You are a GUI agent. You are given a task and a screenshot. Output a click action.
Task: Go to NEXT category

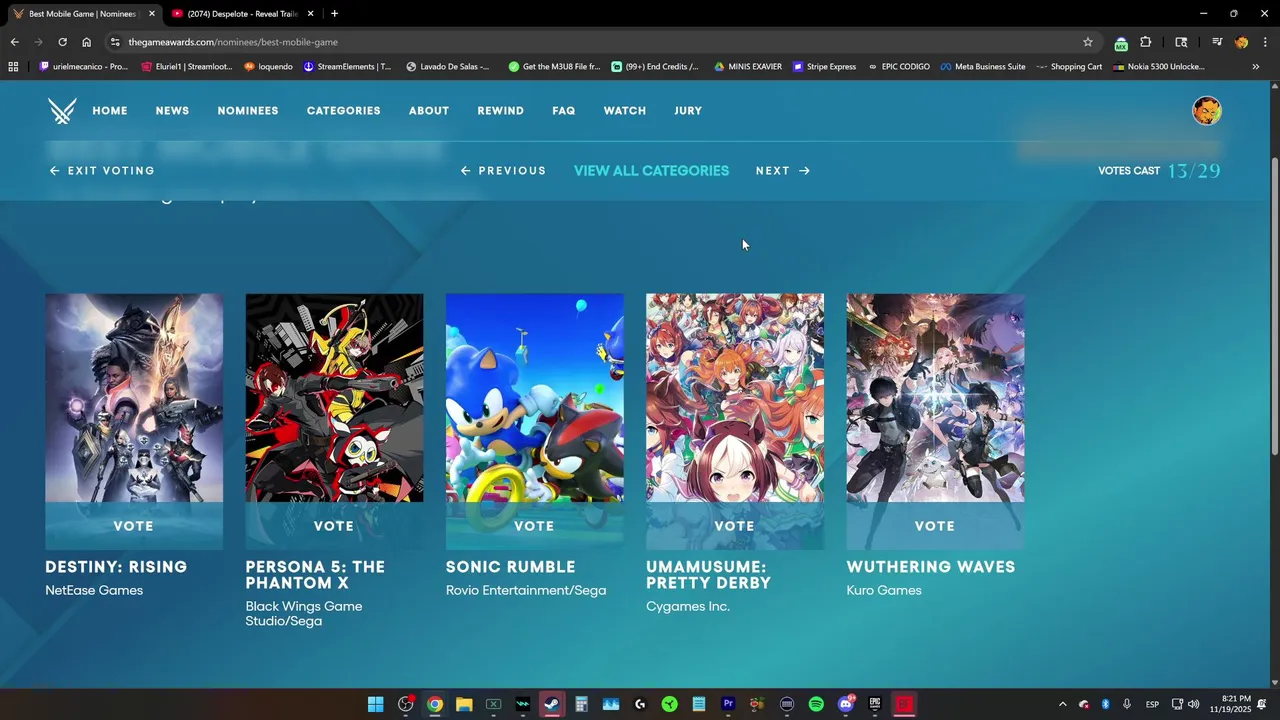click(783, 171)
